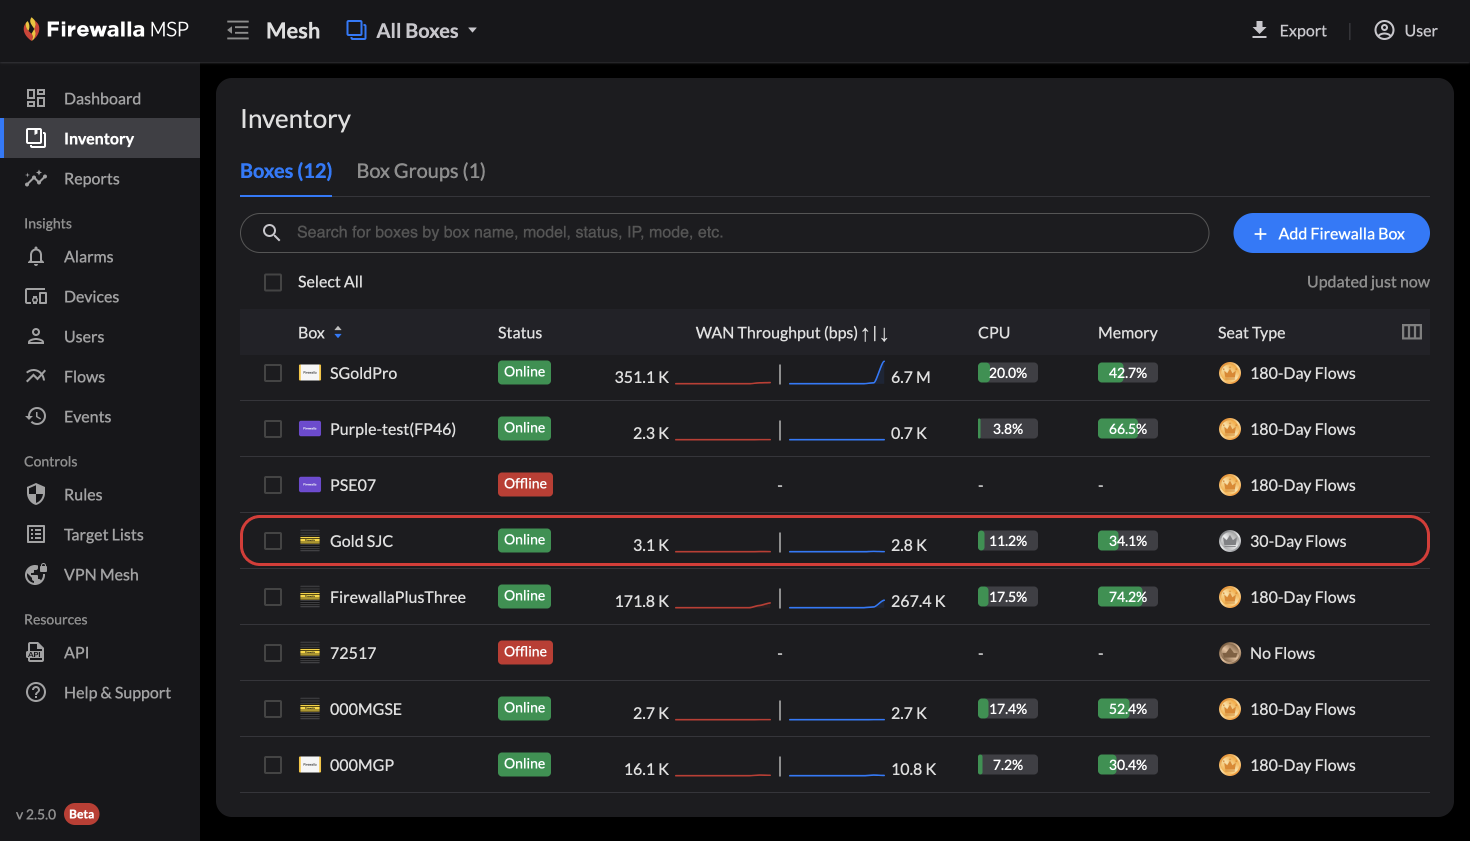
Task: Click the Export download icon
Action: pyautogui.click(x=1260, y=30)
